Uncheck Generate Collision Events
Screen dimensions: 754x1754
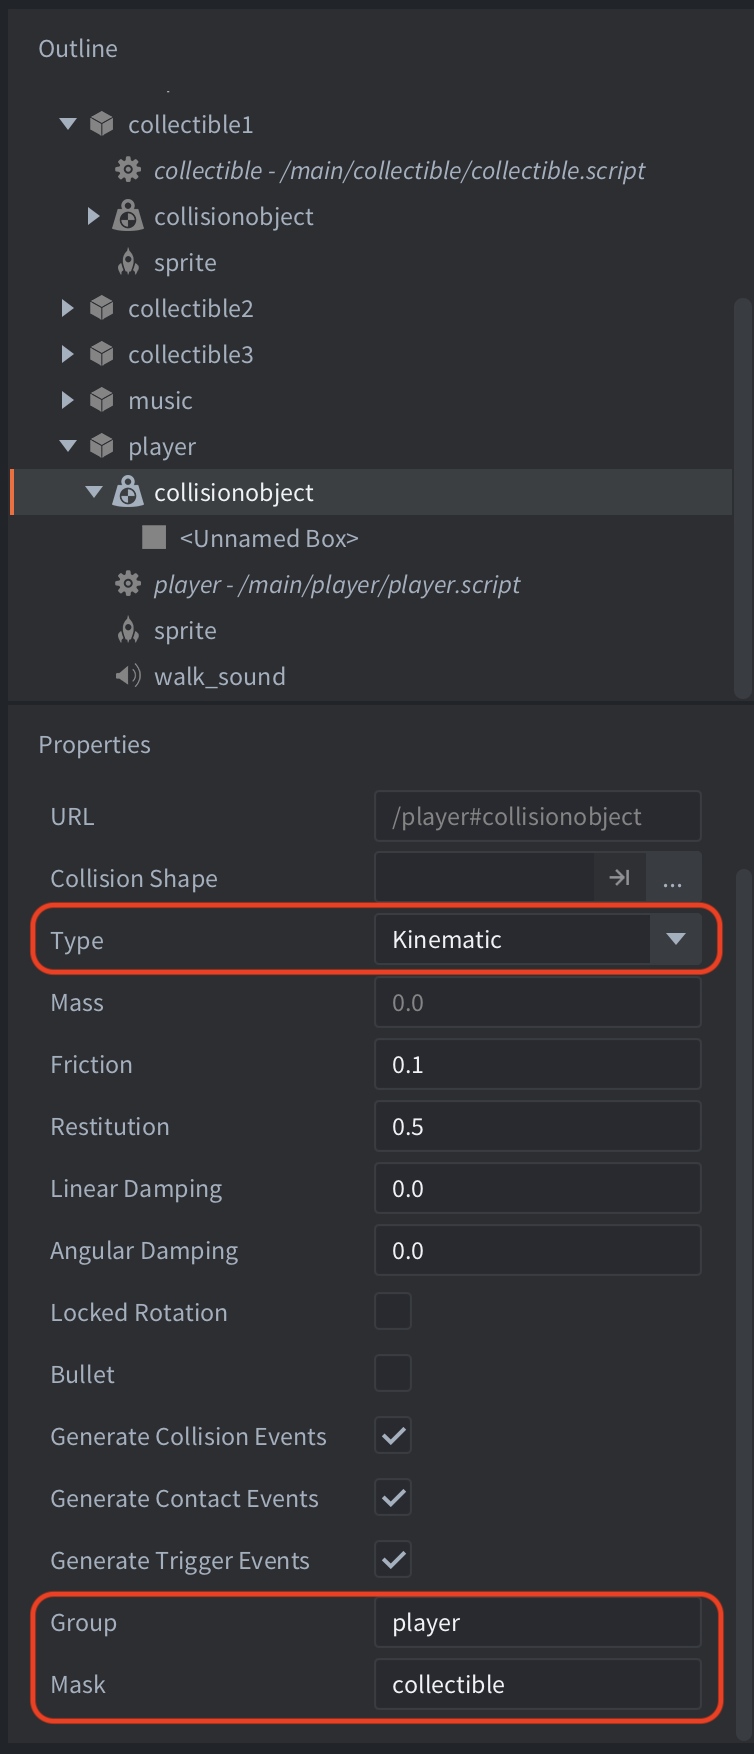(x=393, y=1435)
